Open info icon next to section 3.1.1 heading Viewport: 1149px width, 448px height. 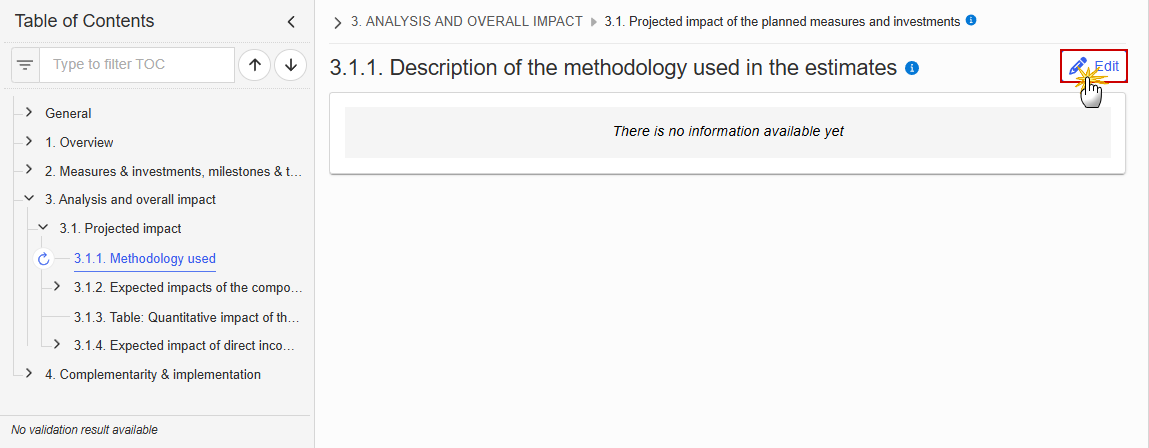tap(912, 67)
